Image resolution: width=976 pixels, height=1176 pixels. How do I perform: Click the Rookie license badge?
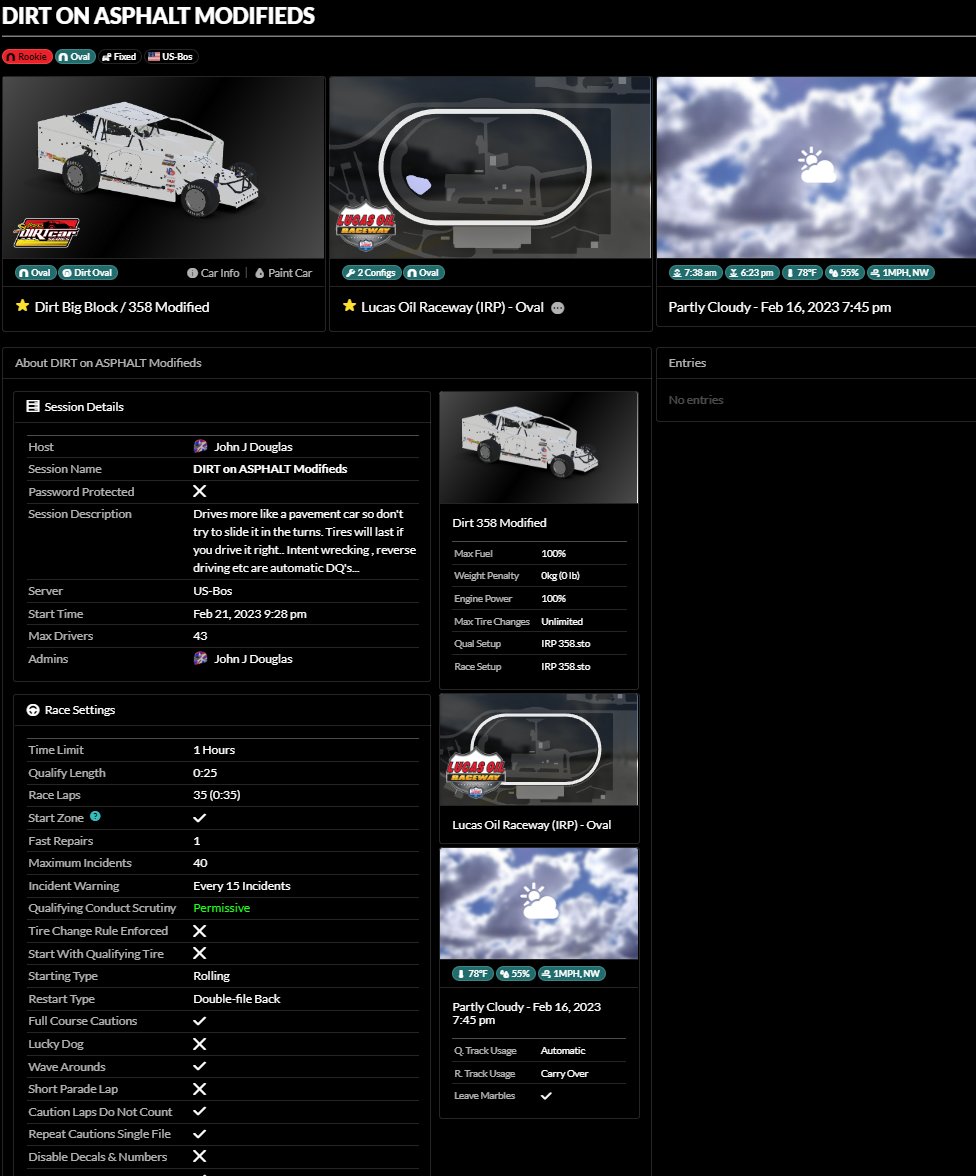click(27, 57)
